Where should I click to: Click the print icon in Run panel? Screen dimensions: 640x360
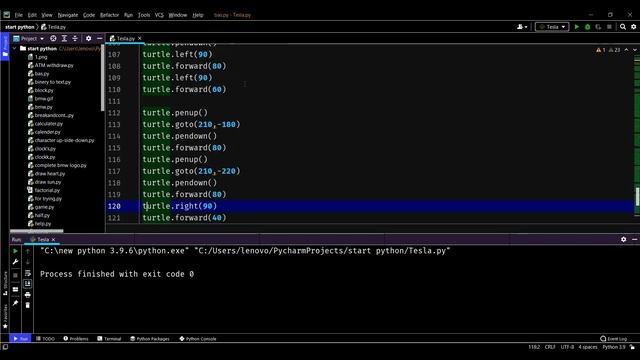(x=28, y=295)
